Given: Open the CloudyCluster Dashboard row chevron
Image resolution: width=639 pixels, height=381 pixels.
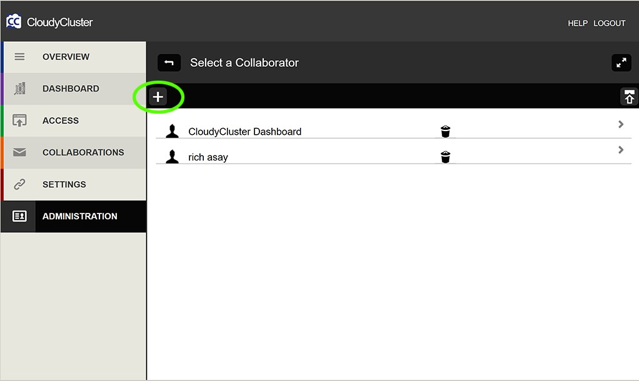Looking at the screenshot, I should coord(621,124).
